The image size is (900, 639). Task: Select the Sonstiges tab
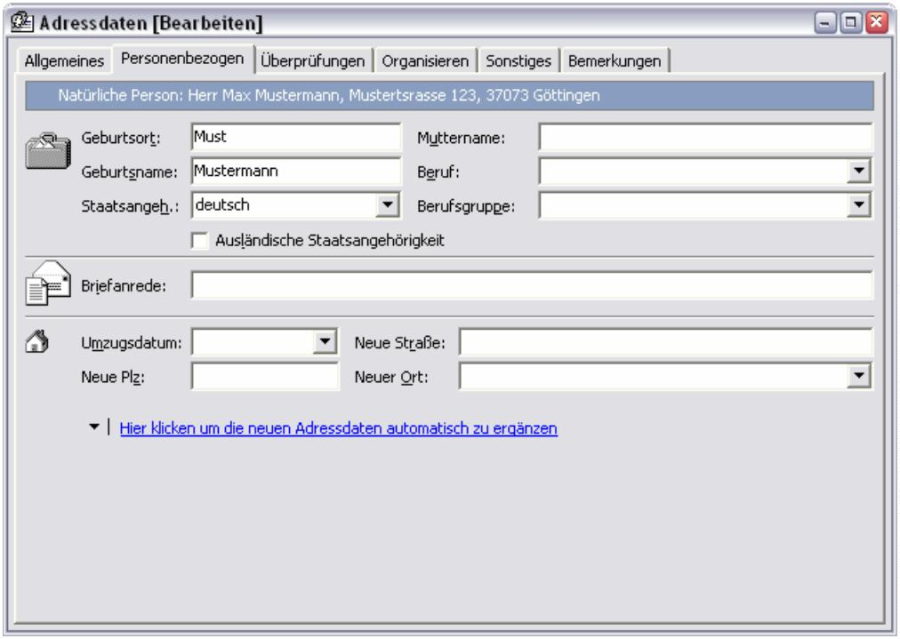click(x=518, y=61)
